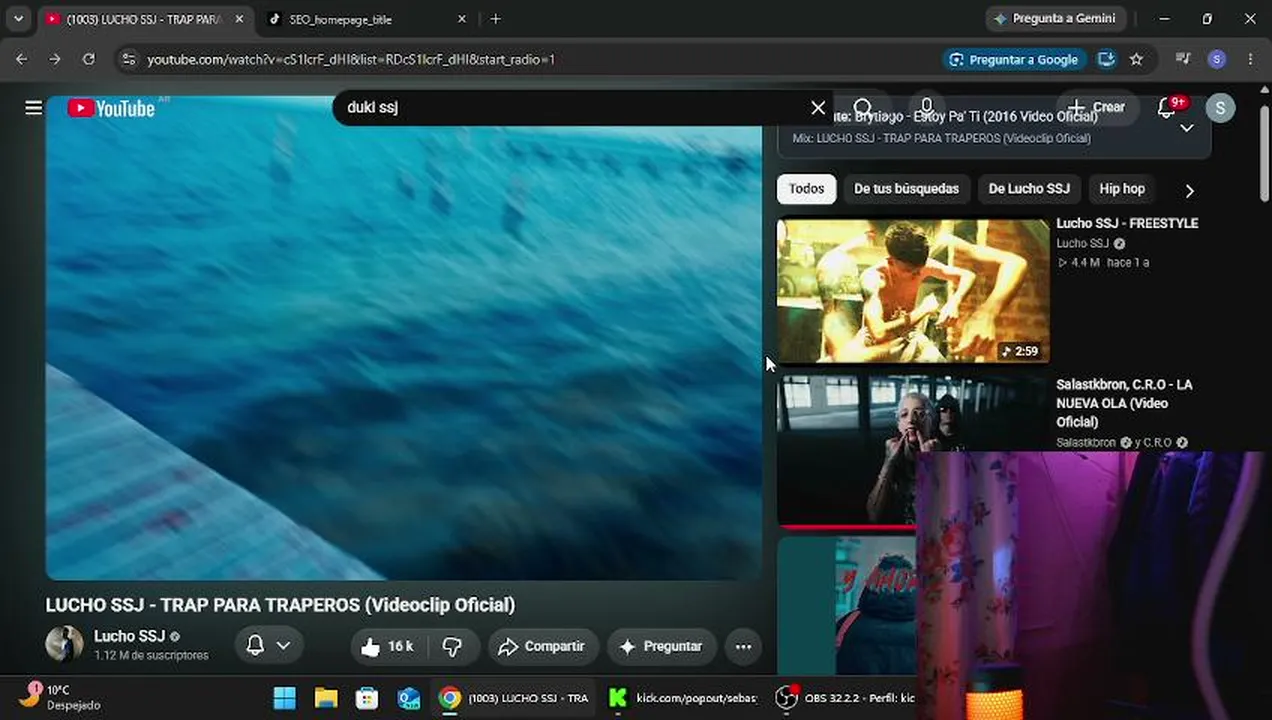This screenshot has width=1272, height=720.
Task: Open the tab search dropdown arrow
Action: [x=18, y=18]
